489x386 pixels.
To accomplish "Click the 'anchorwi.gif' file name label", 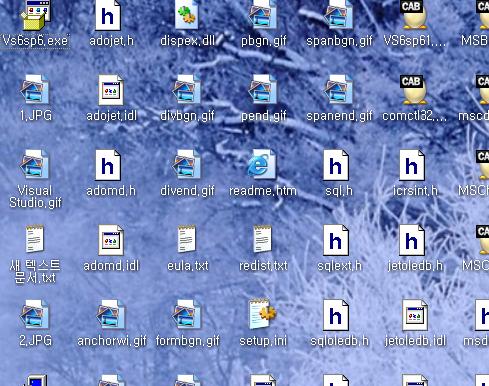I will coord(112,341).
